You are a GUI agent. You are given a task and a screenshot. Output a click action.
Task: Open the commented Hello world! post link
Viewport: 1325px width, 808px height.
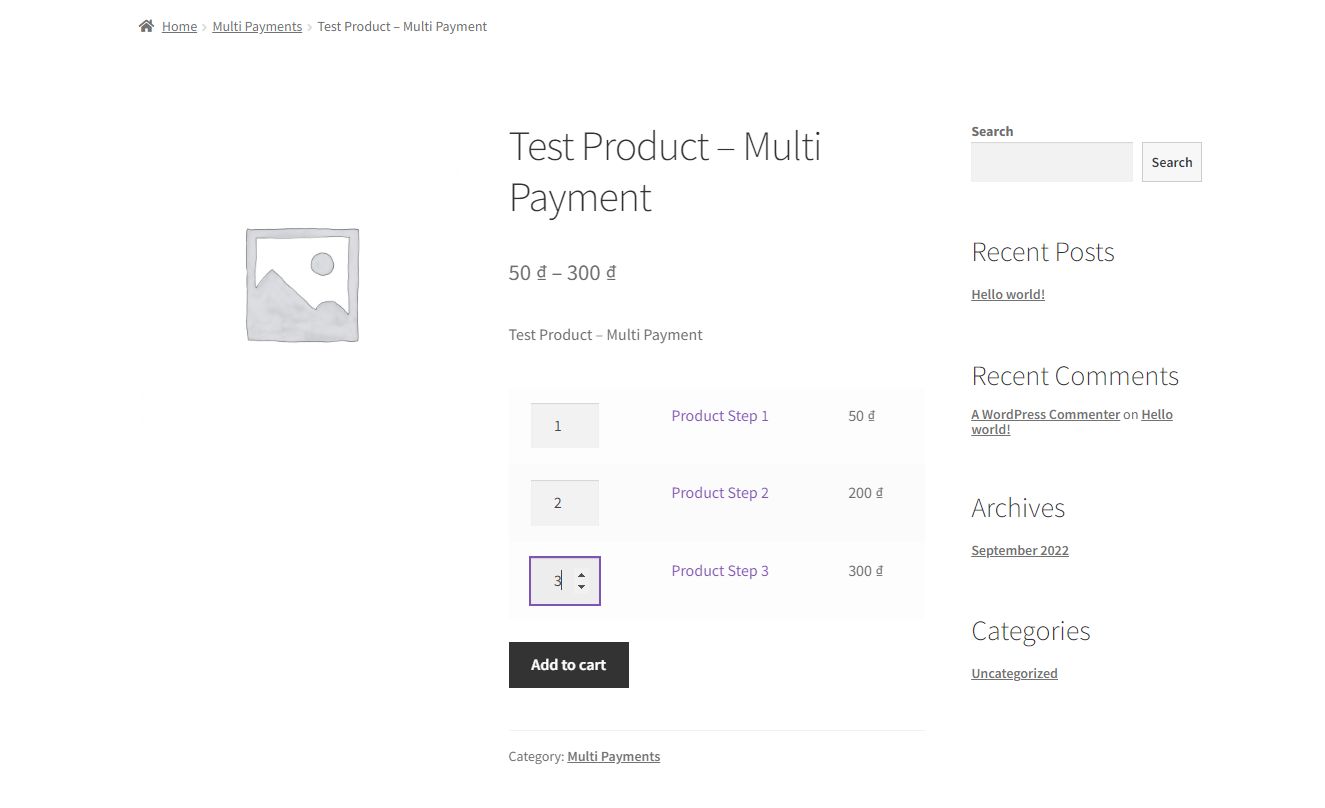point(1156,415)
